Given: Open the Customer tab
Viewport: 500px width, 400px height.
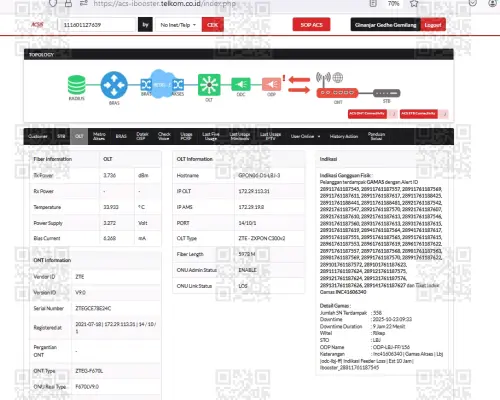Looking at the screenshot, I should (38, 136).
